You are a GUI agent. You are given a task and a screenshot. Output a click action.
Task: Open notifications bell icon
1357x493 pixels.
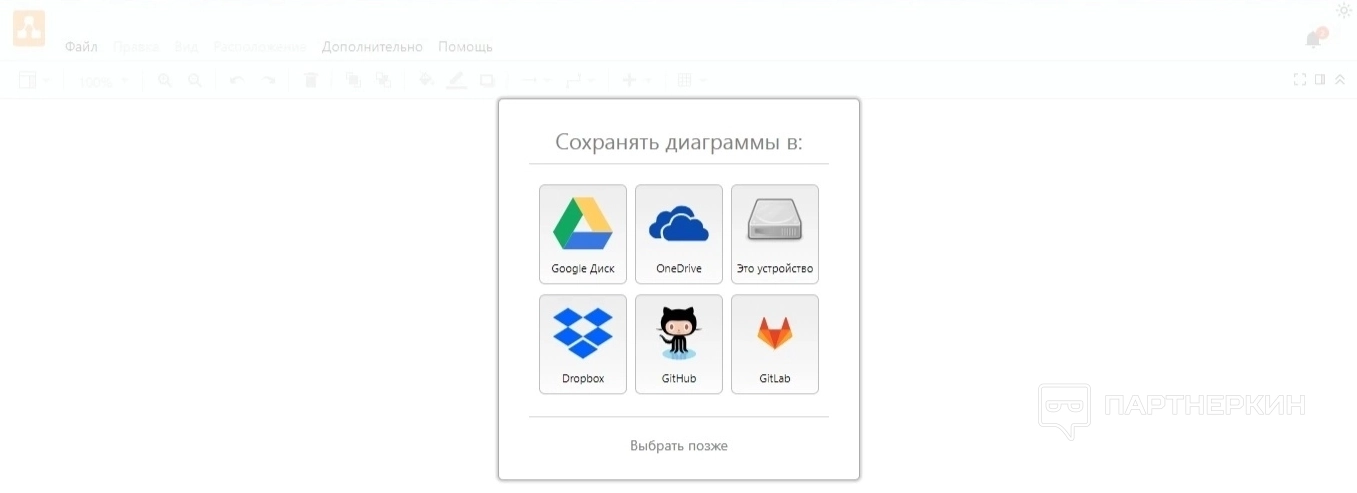coord(1314,39)
